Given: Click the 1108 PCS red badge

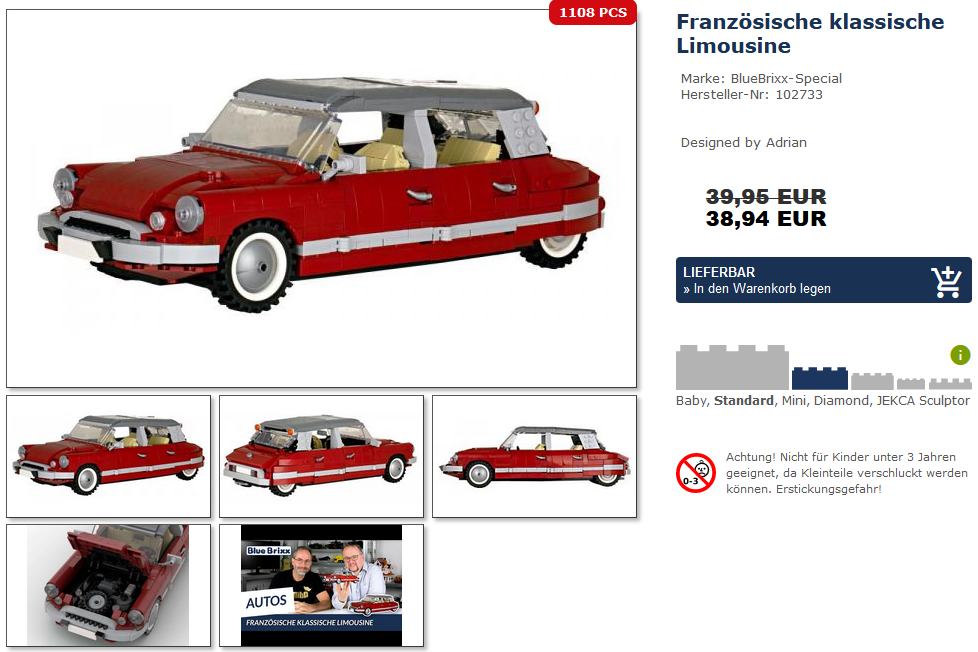Looking at the screenshot, I should pos(593,12).
